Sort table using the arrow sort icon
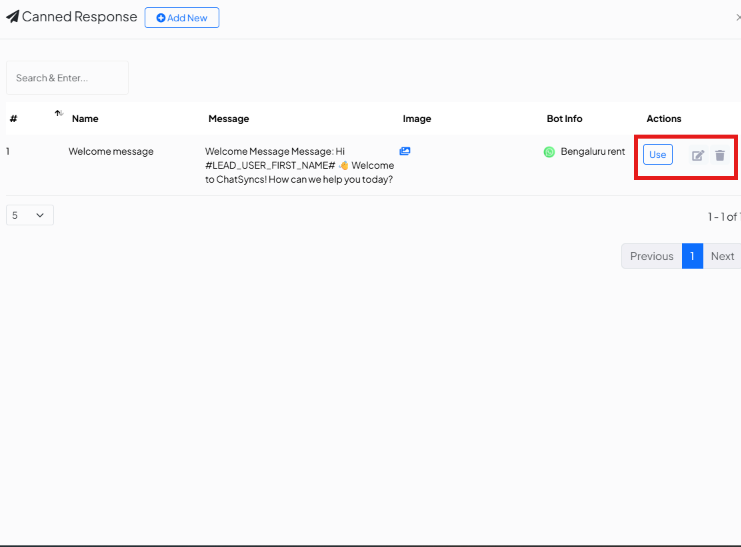Screen dimensions: 741x547 coord(59,113)
